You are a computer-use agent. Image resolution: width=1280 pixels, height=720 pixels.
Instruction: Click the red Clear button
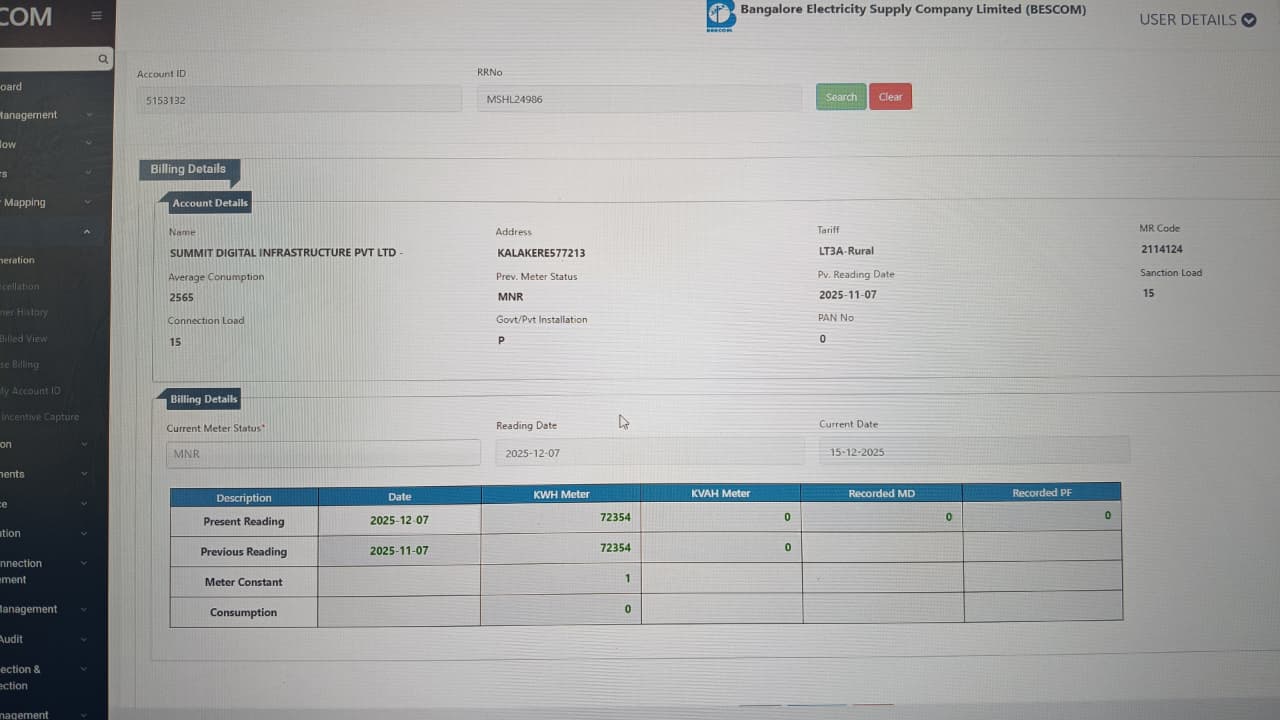pyautogui.click(x=890, y=97)
